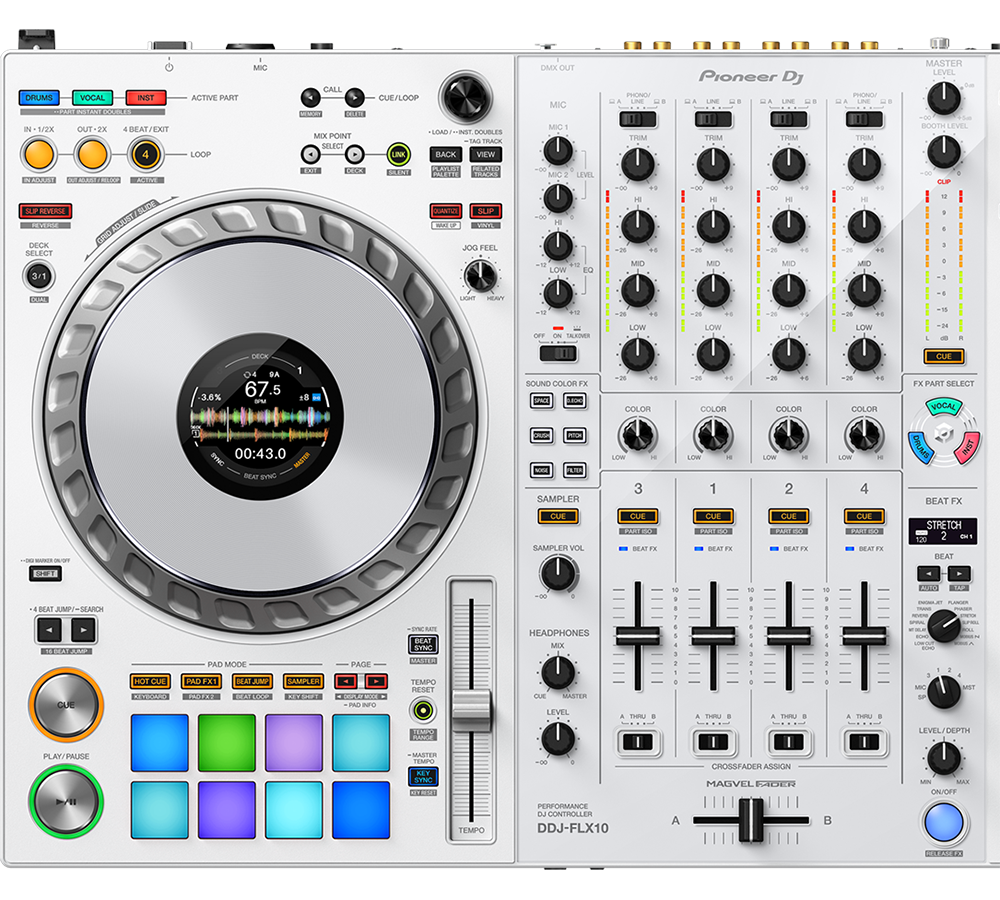
Task: Flip channel 3 crossfader assign switch
Action: 638,742
